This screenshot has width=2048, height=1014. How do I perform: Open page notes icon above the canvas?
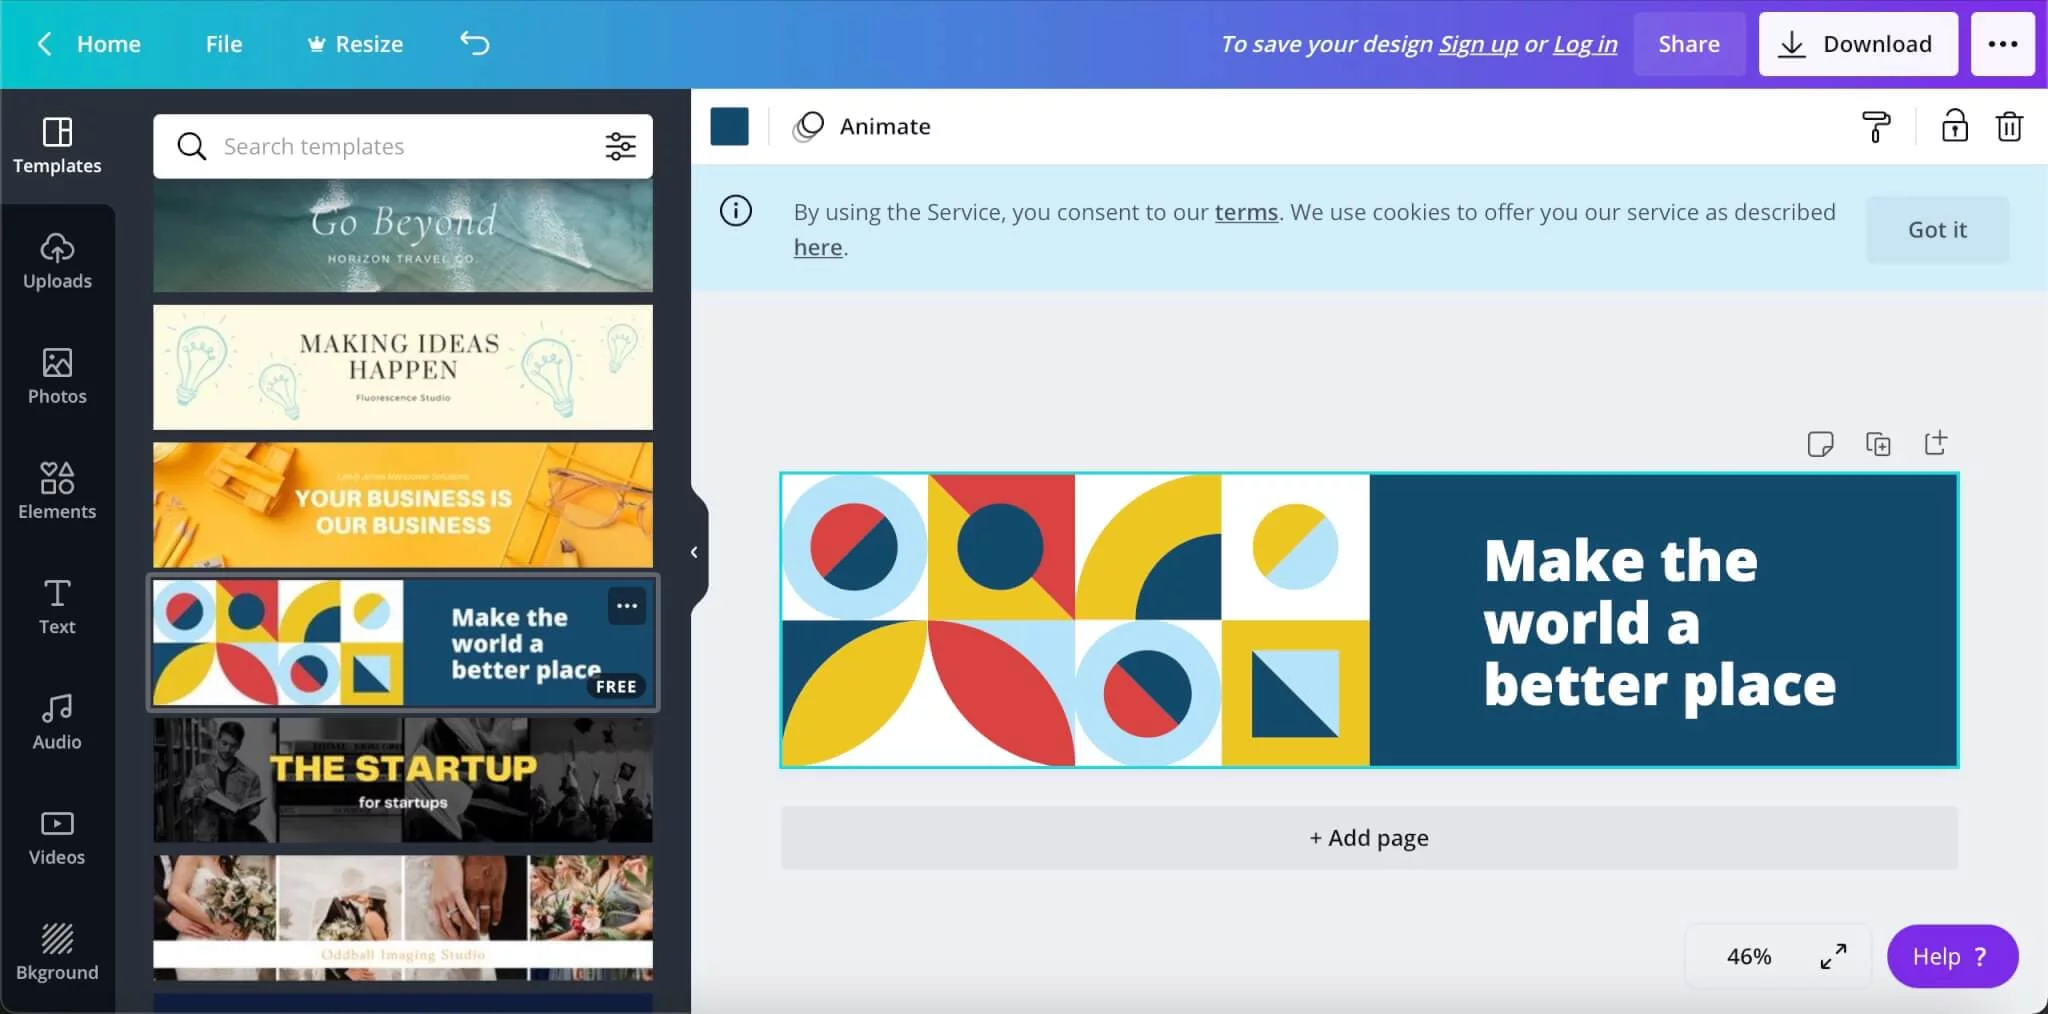(x=1820, y=444)
